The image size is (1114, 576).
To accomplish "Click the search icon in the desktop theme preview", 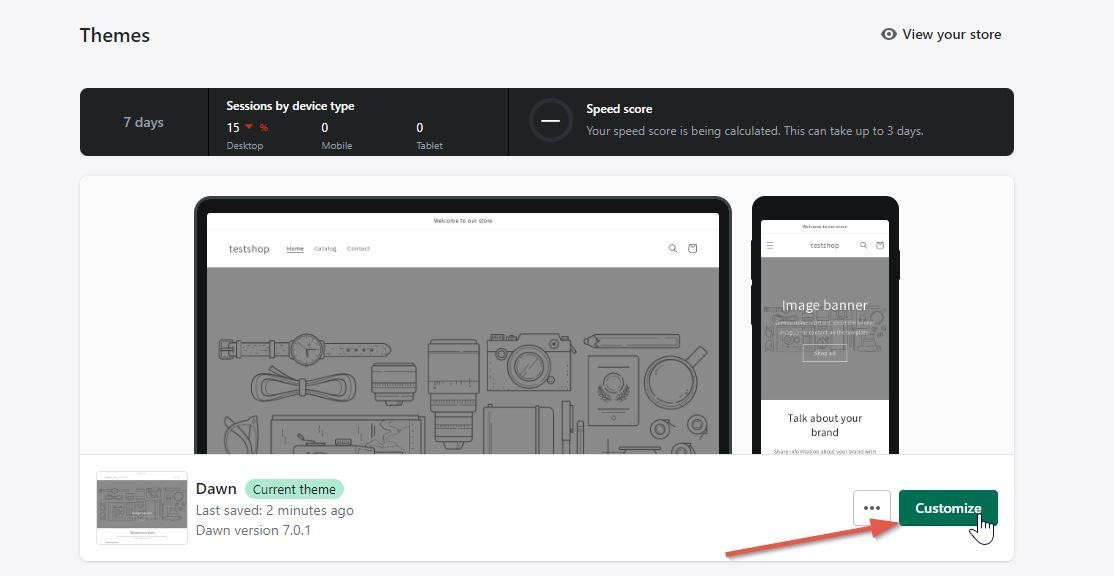I will [x=673, y=248].
